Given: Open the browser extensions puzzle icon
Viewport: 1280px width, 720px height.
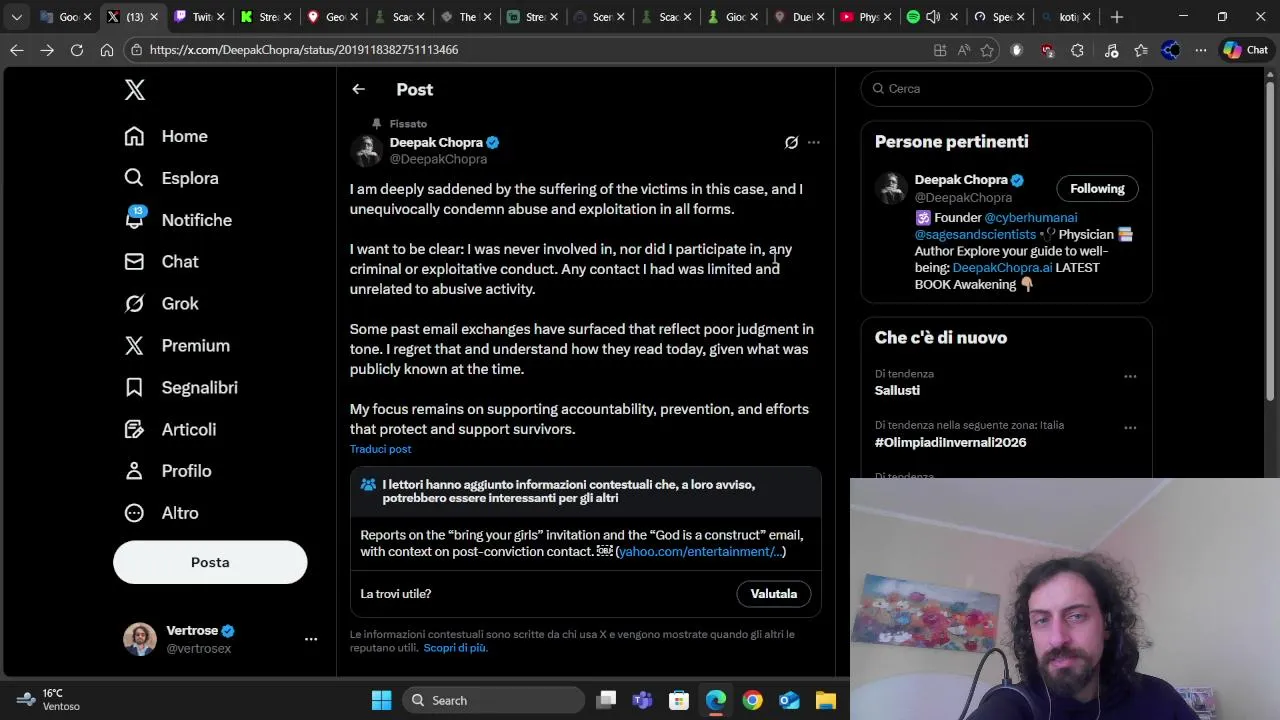Looking at the screenshot, I should [x=1077, y=50].
